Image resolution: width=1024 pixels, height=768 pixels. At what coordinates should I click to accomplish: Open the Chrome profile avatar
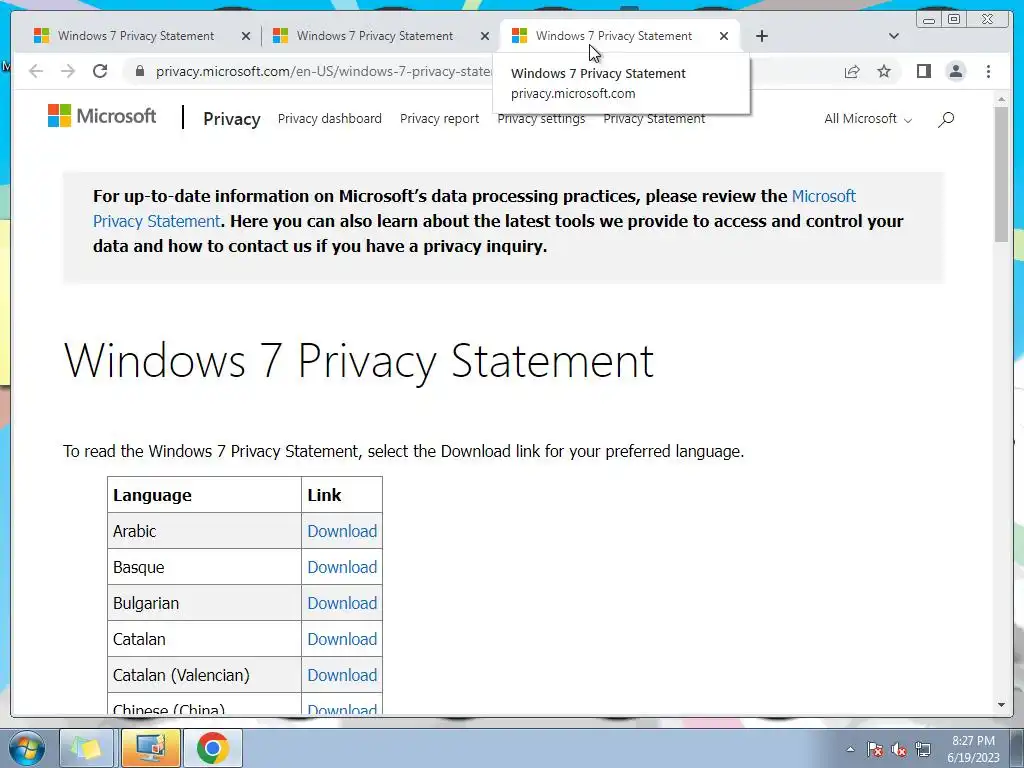coord(955,71)
